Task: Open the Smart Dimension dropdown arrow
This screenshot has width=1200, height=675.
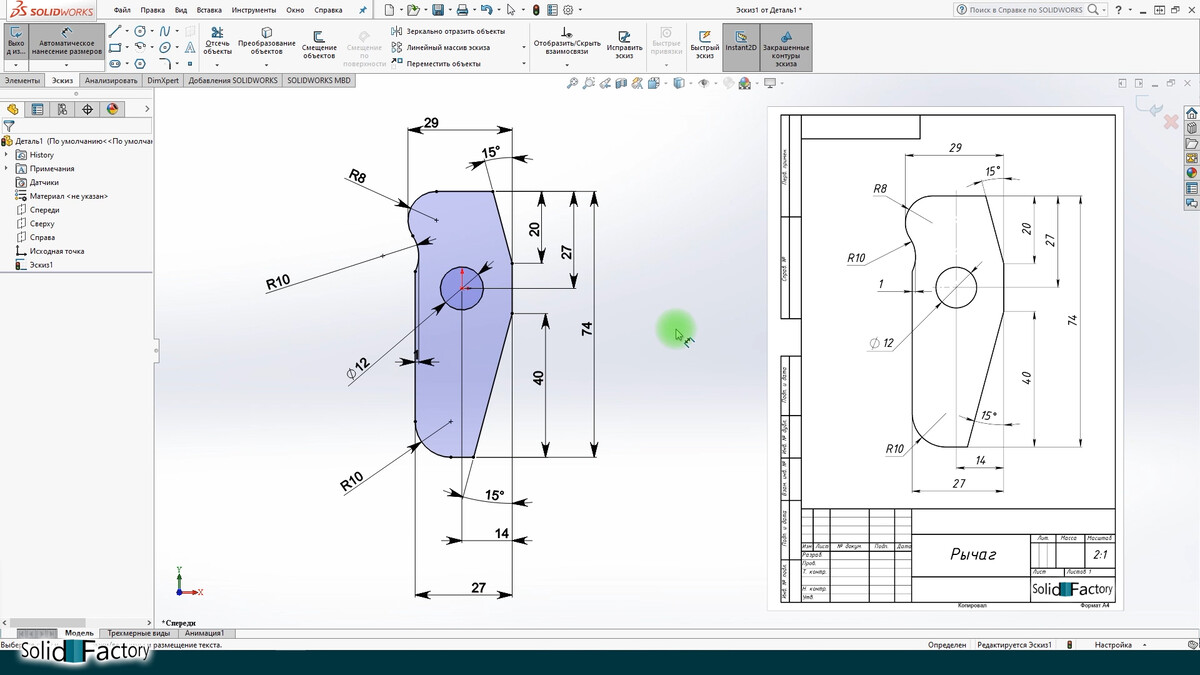Action: tap(66, 65)
